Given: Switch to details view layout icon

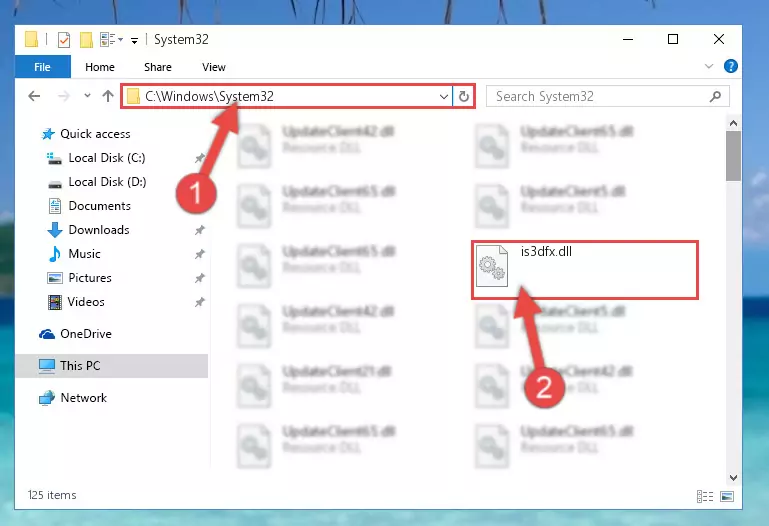Looking at the screenshot, I should (705, 497).
